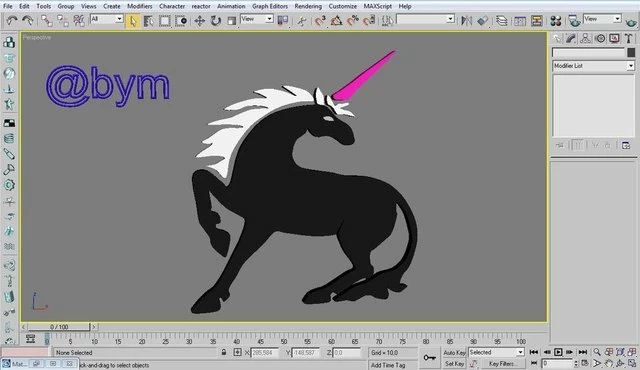Image resolution: width=640 pixels, height=370 pixels.
Task: Open the Layer Manager icon
Action: coord(502,20)
